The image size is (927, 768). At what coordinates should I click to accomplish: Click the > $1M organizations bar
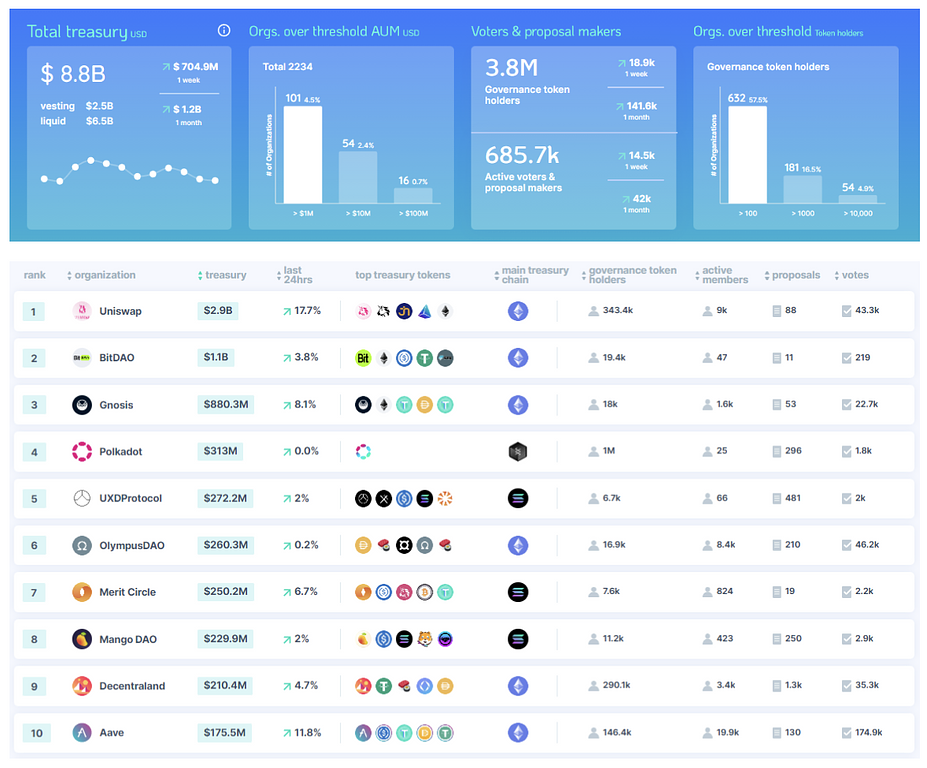302,155
